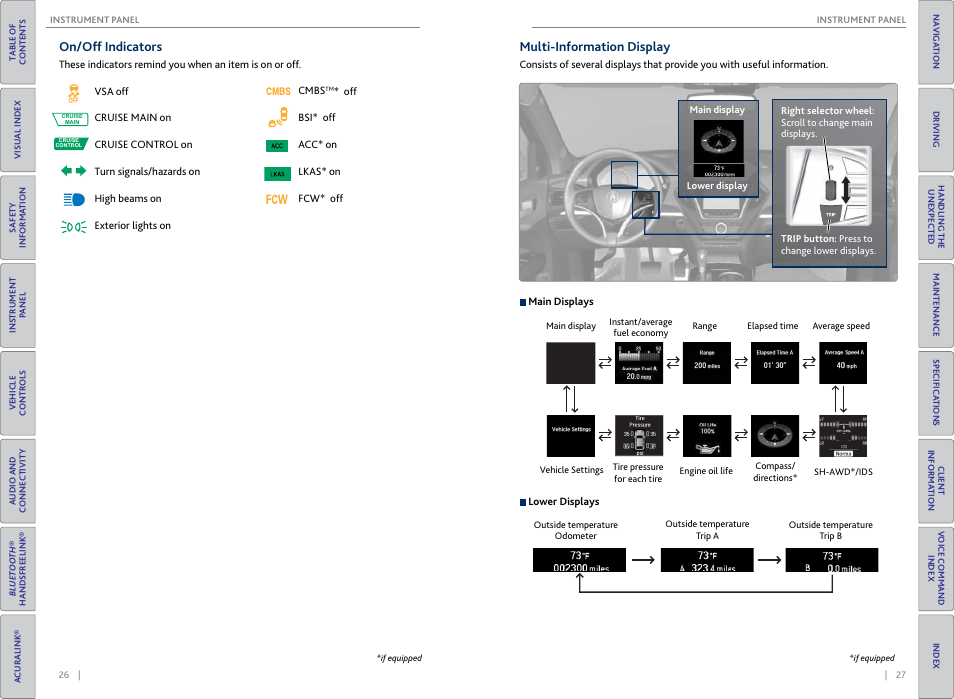Open the Vehicle Controls side tab
Viewport: 954px width, 699px height.
tap(17, 393)
